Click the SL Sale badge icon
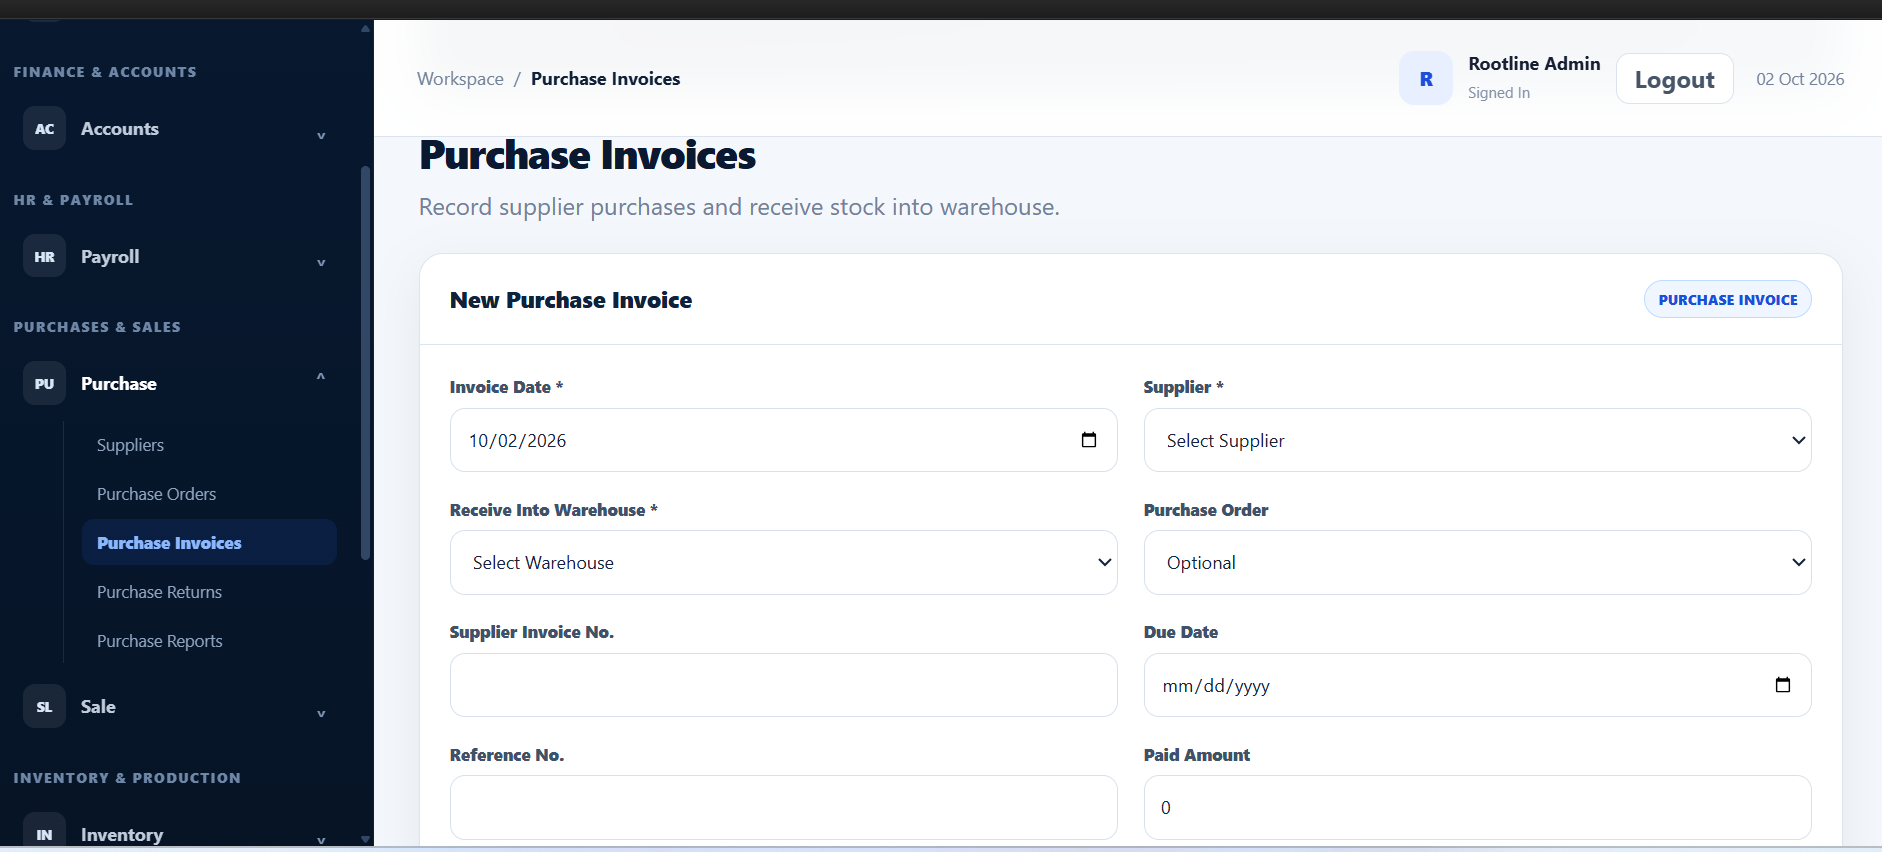Viewport: 1882px width, 852px height. coord(44,707)
